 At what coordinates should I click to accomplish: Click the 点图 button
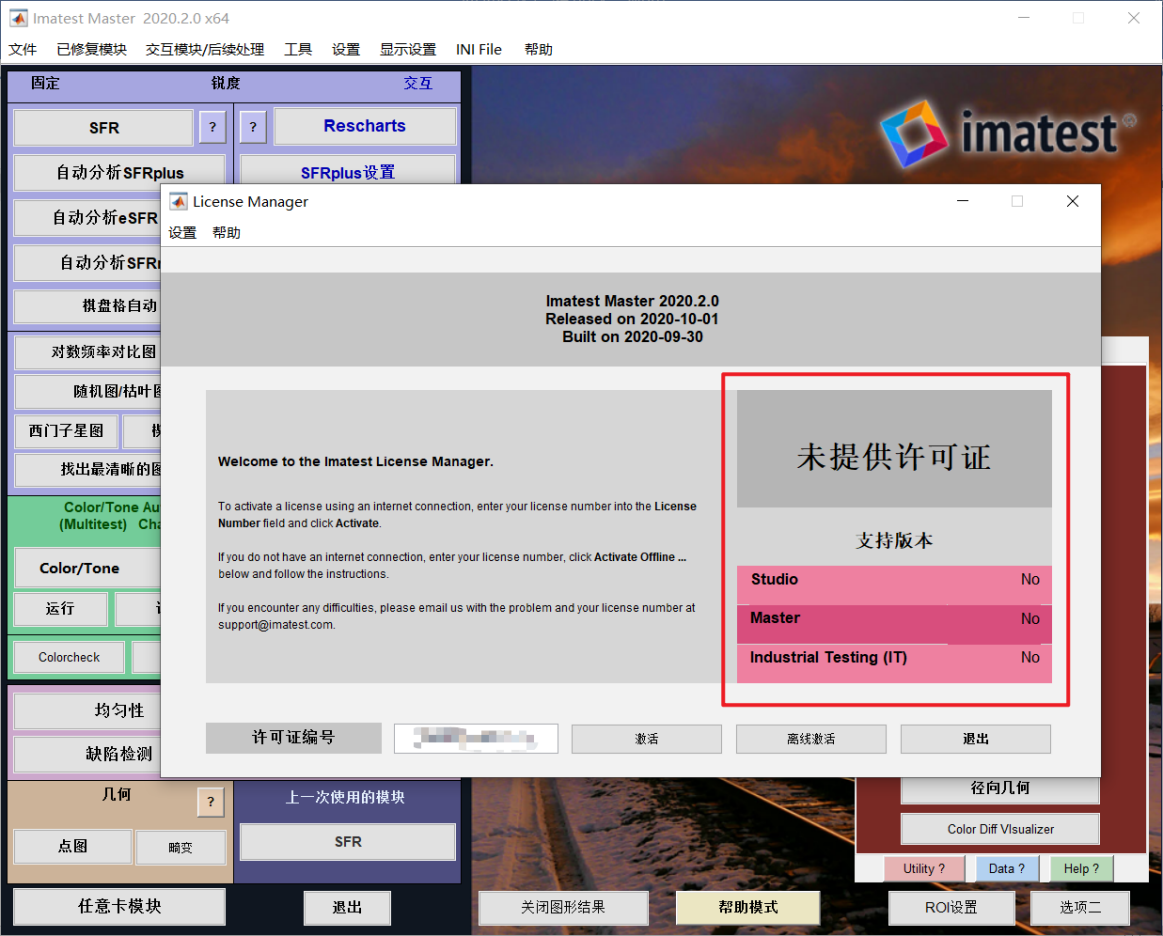tap(73, 846)
